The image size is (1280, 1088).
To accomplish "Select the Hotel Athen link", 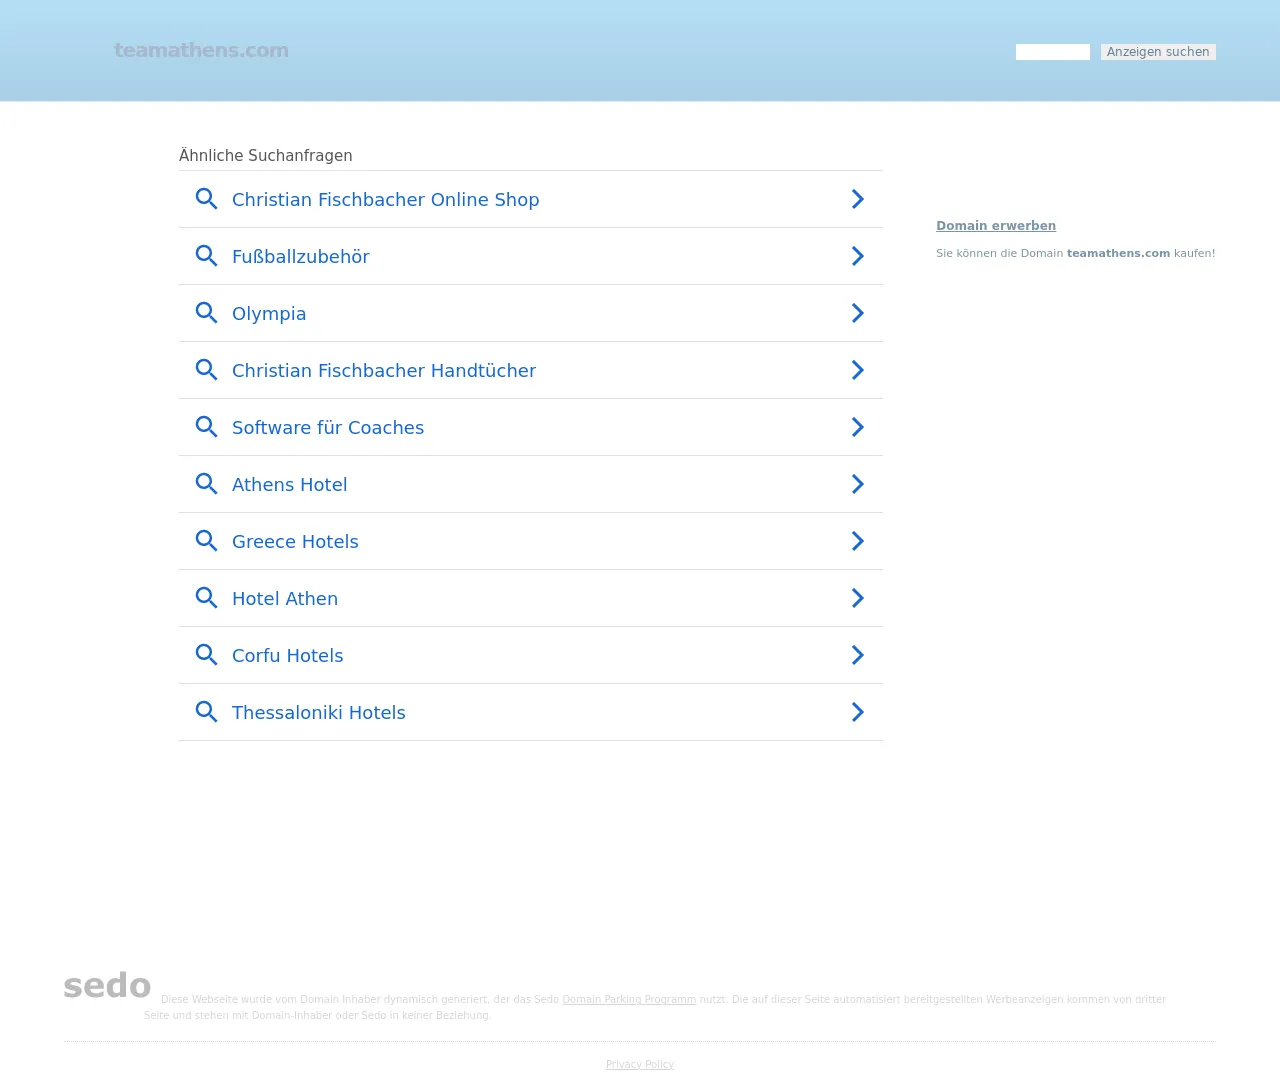I will (x=285, y=599).
